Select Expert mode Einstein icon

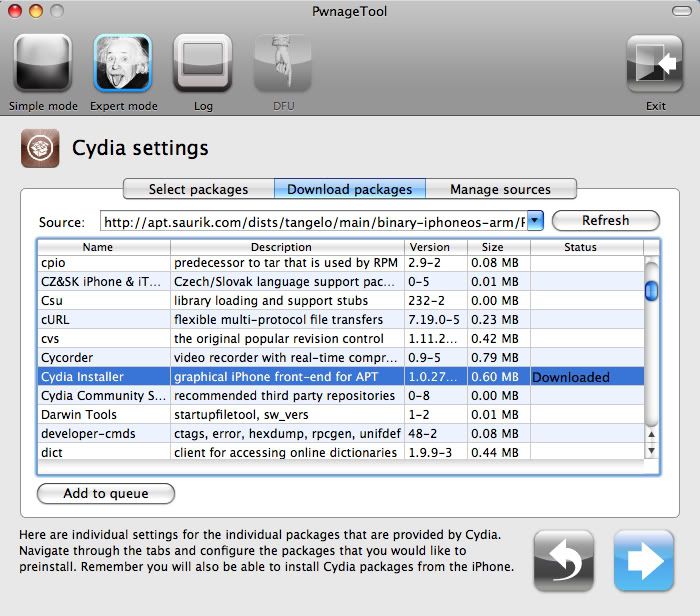pyautogui.click(x=123, y=63)
